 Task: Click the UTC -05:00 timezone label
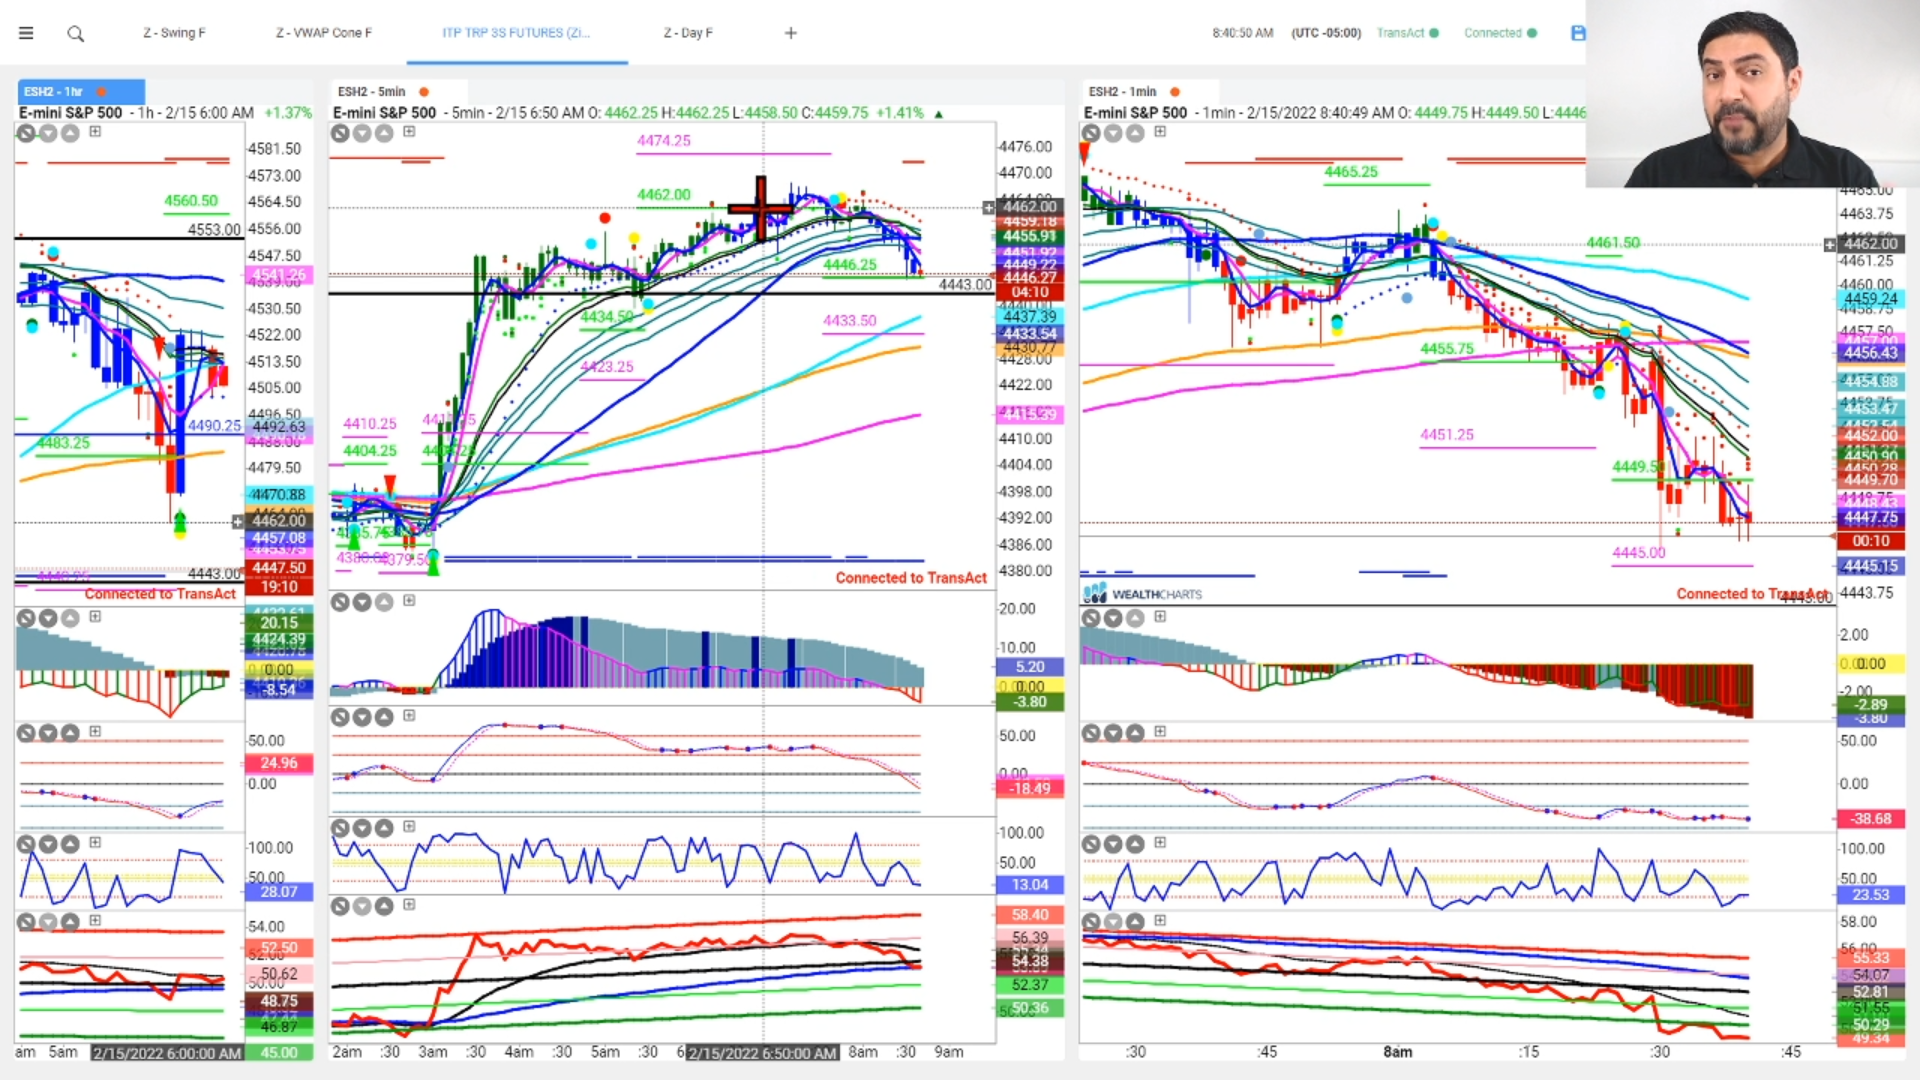coord(1326,33)
